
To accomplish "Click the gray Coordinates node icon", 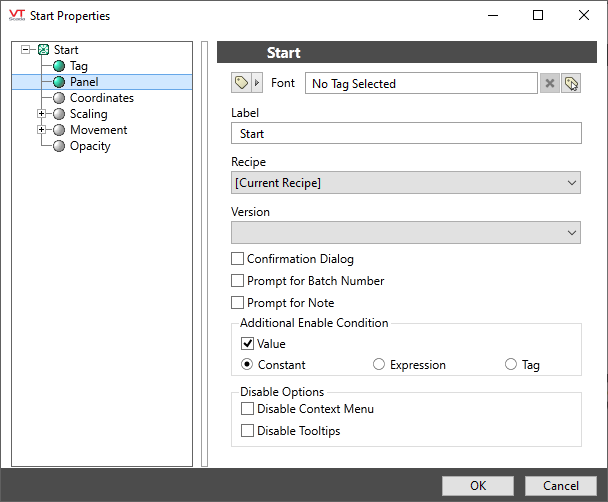I will tap(59, 98).
